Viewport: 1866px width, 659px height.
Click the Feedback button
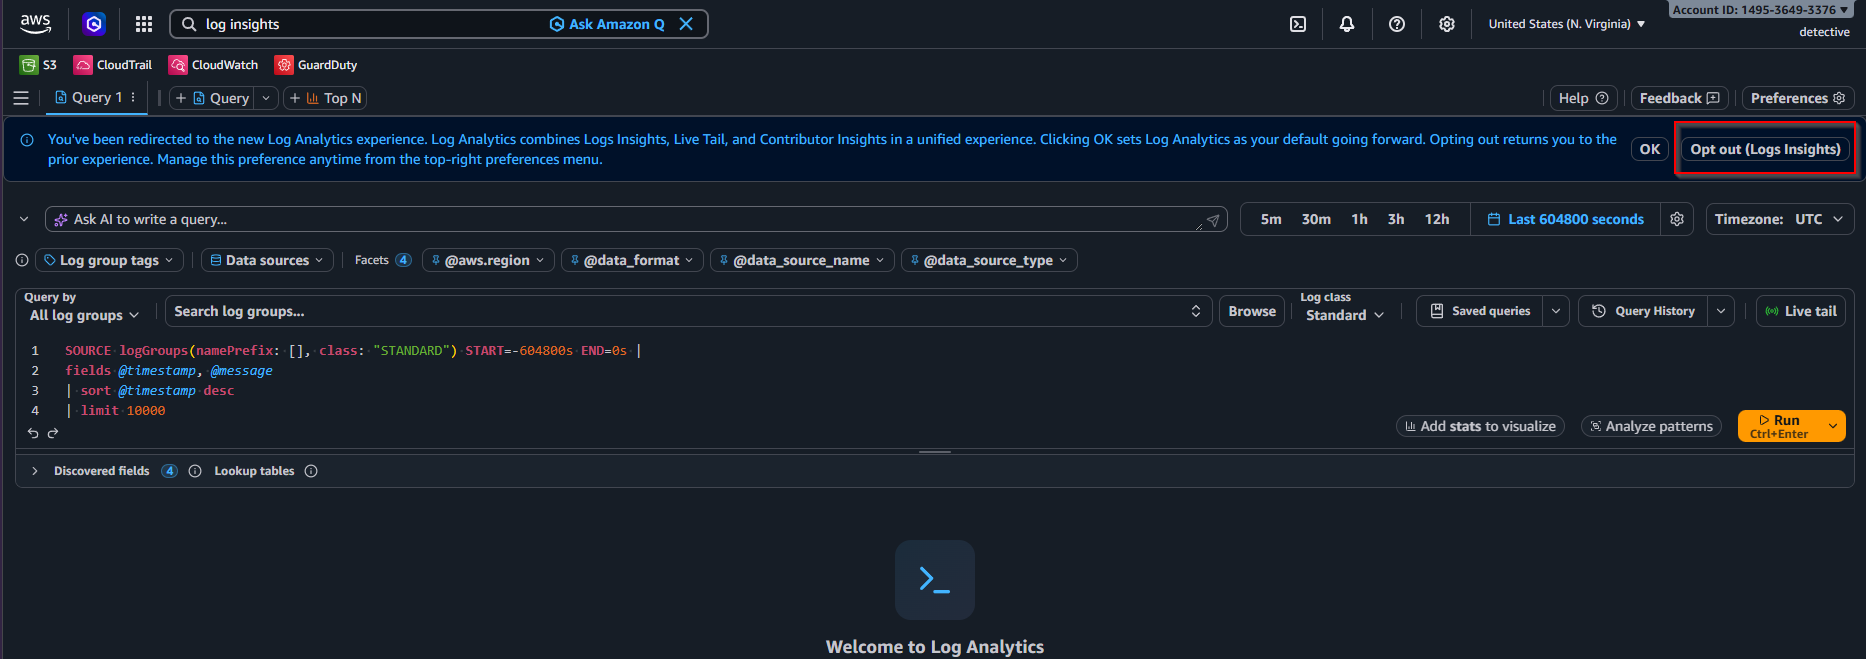point(1679,98)
